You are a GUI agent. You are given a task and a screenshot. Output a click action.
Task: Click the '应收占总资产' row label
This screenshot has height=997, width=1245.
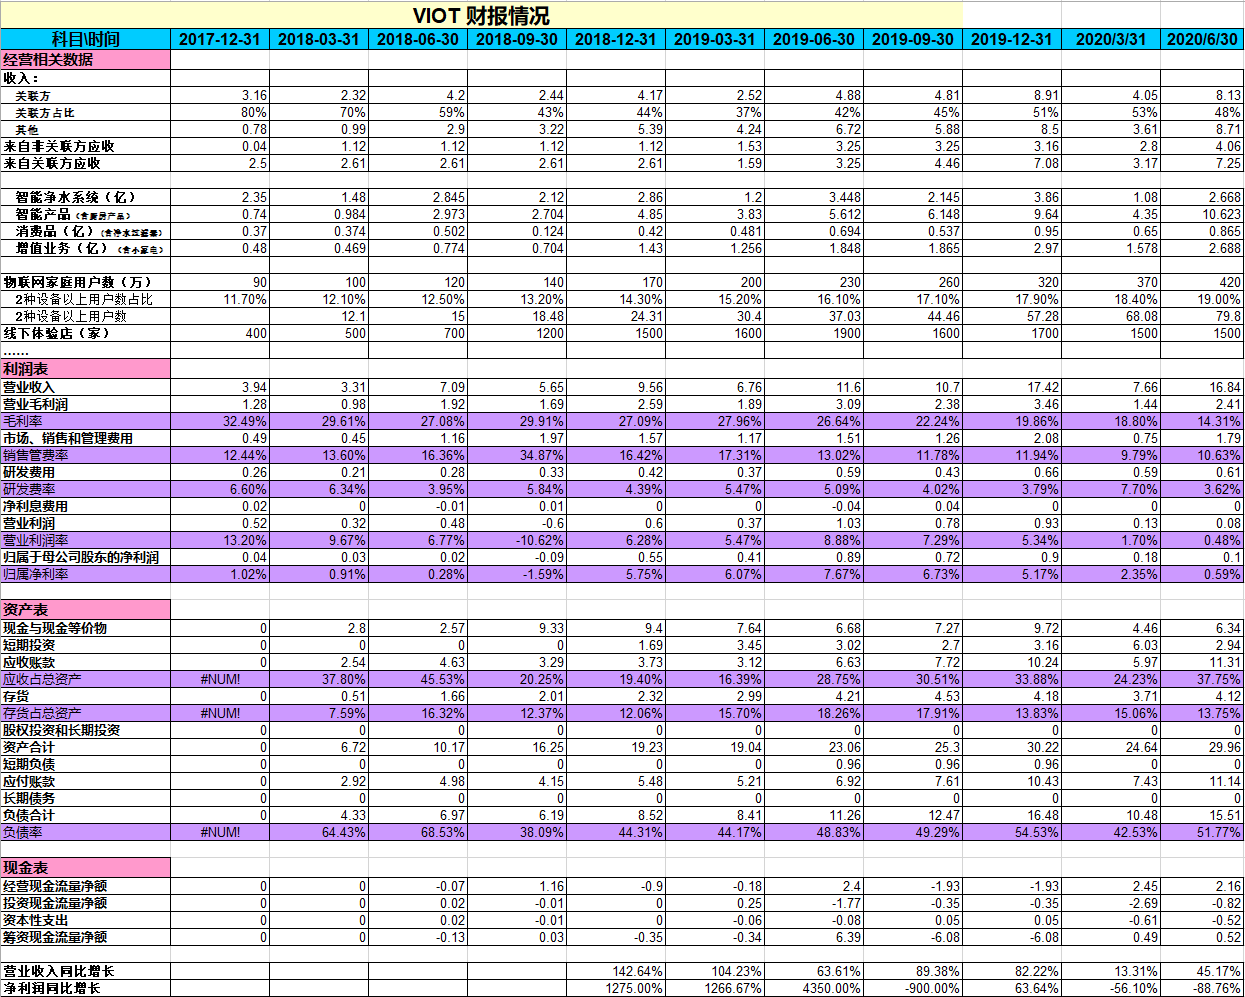[42, 679]
